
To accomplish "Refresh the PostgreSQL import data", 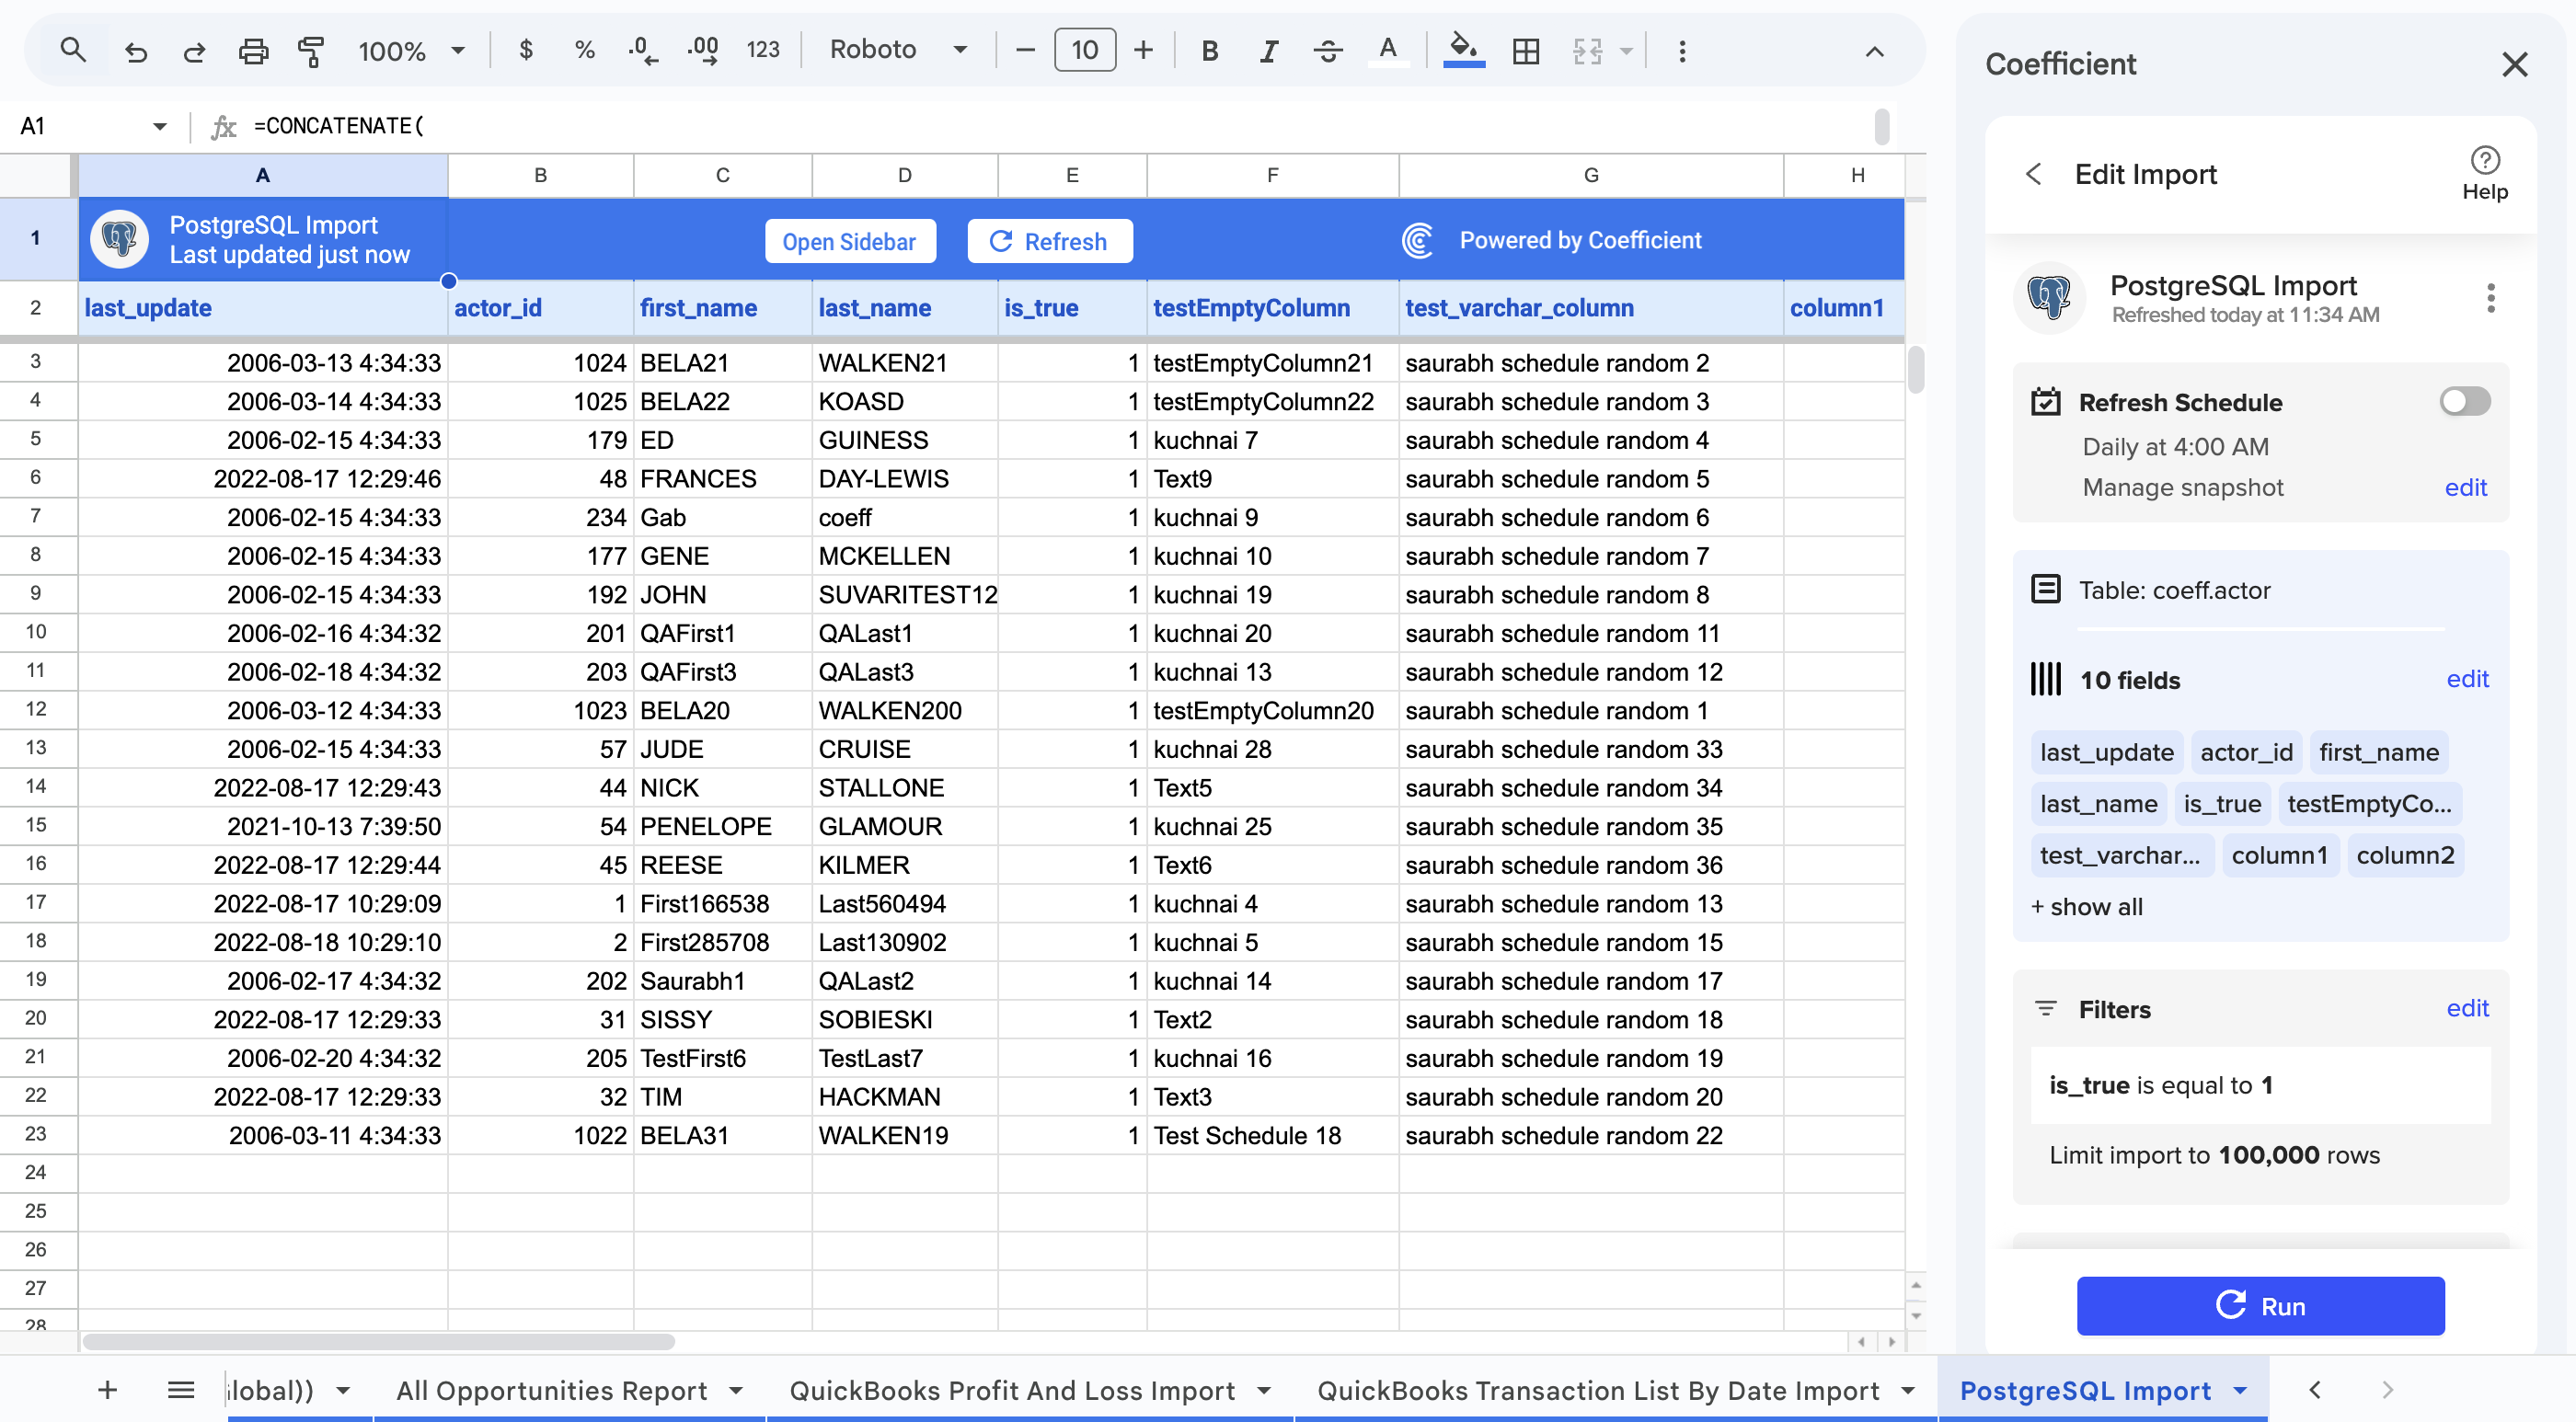I will [x=1049, y=240].
